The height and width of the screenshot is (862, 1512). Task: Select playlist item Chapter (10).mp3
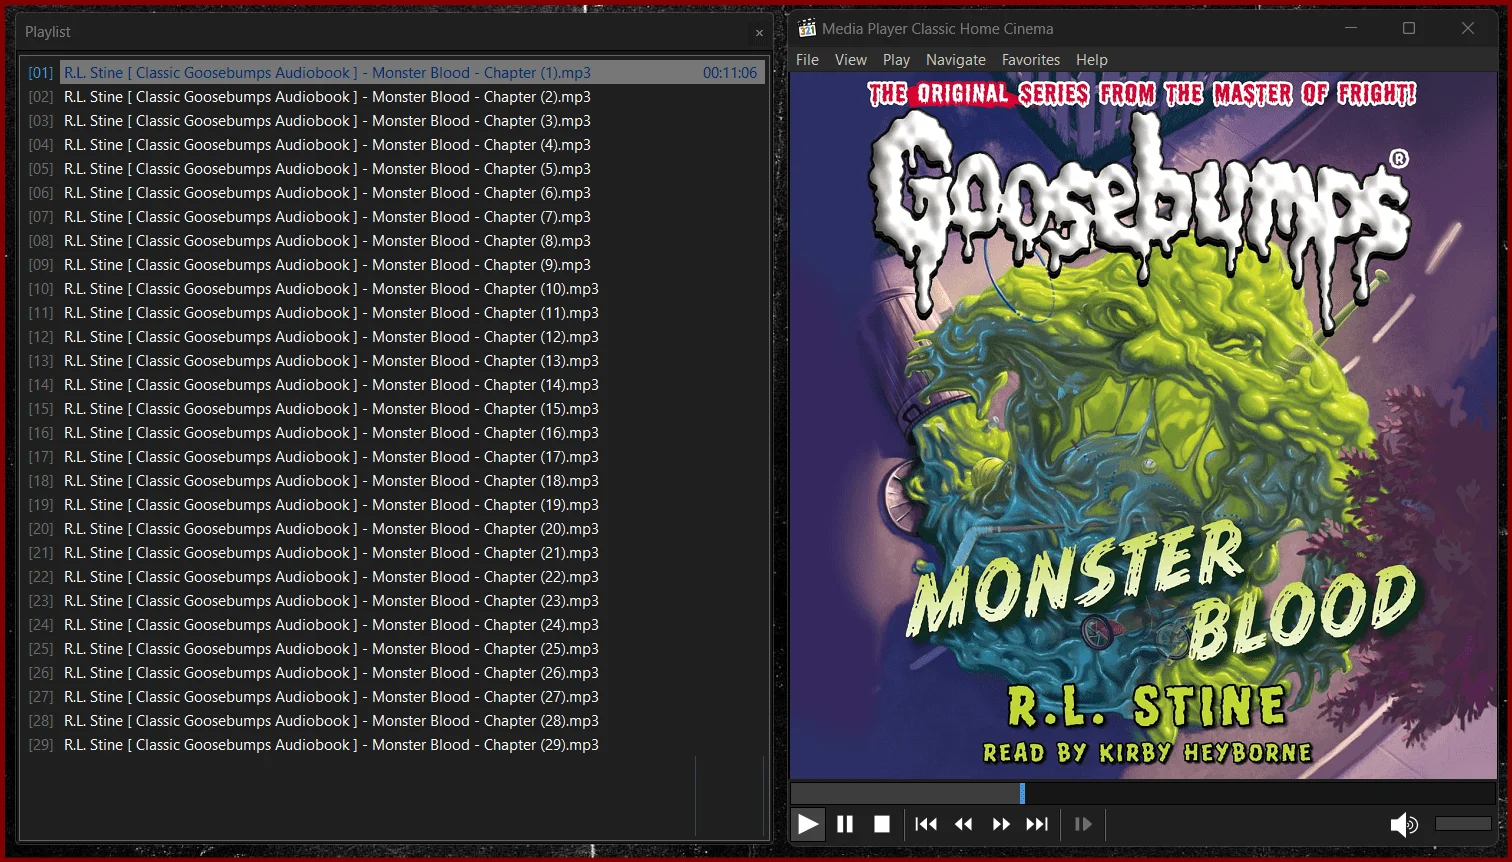pos(413,289)
